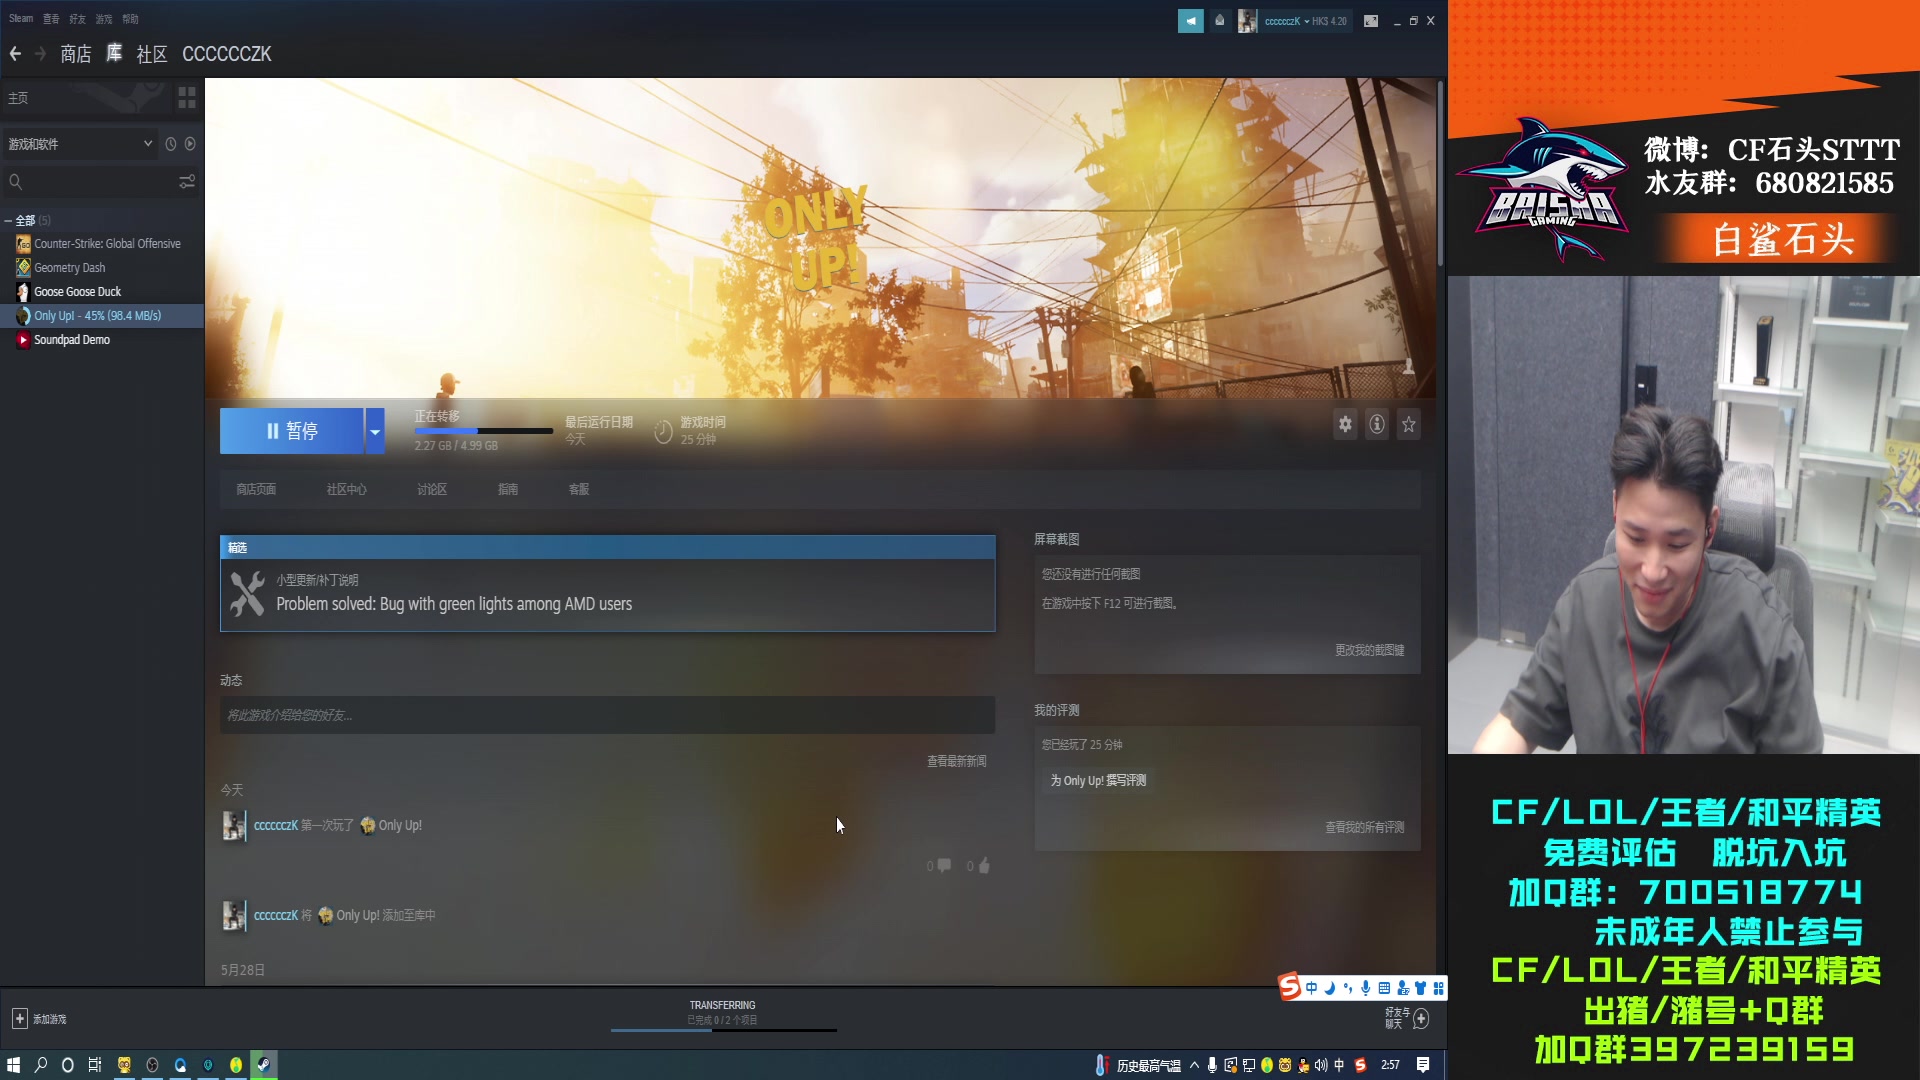Show game info with the info icon
This screenshot has height=1080, width=1920.
[x=1377, y=424]
